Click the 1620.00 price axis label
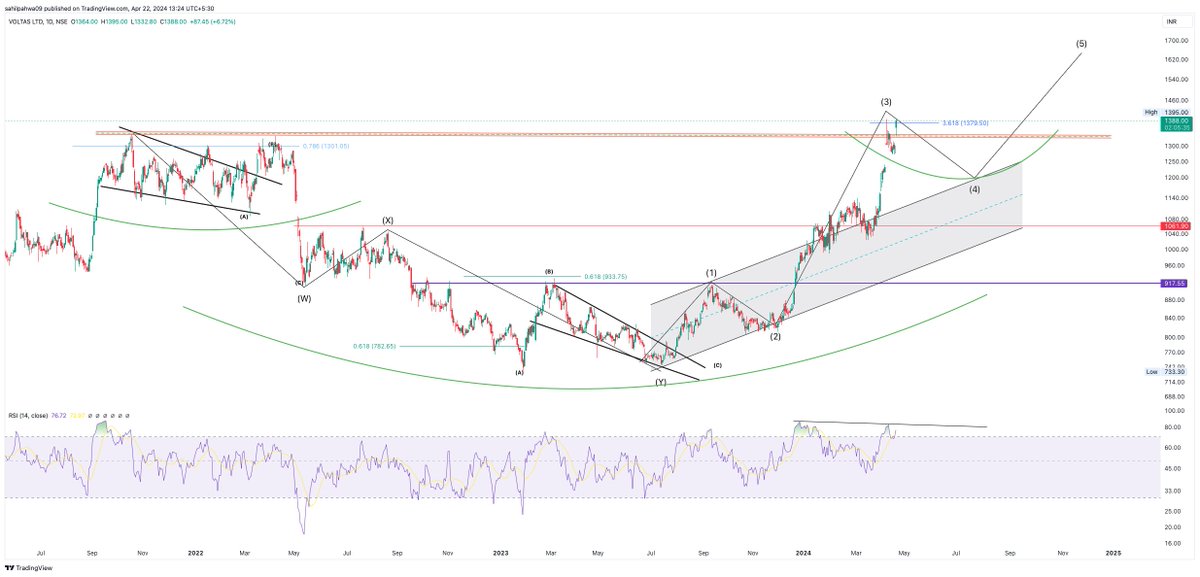This screenshot has height=577, width=1200. click(x=1174, y=59)
